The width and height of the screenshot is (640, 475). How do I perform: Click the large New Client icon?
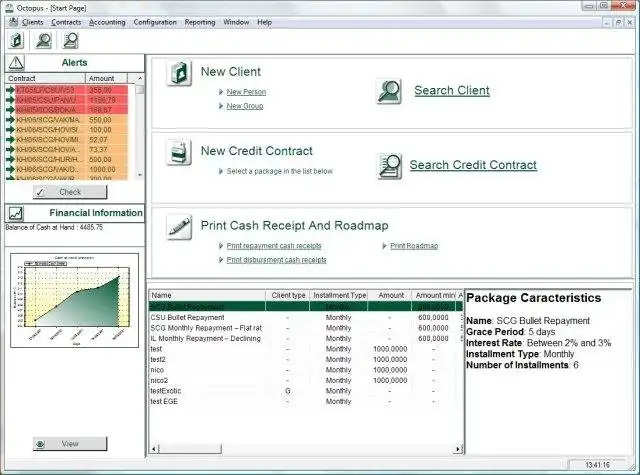click(179, 73)
